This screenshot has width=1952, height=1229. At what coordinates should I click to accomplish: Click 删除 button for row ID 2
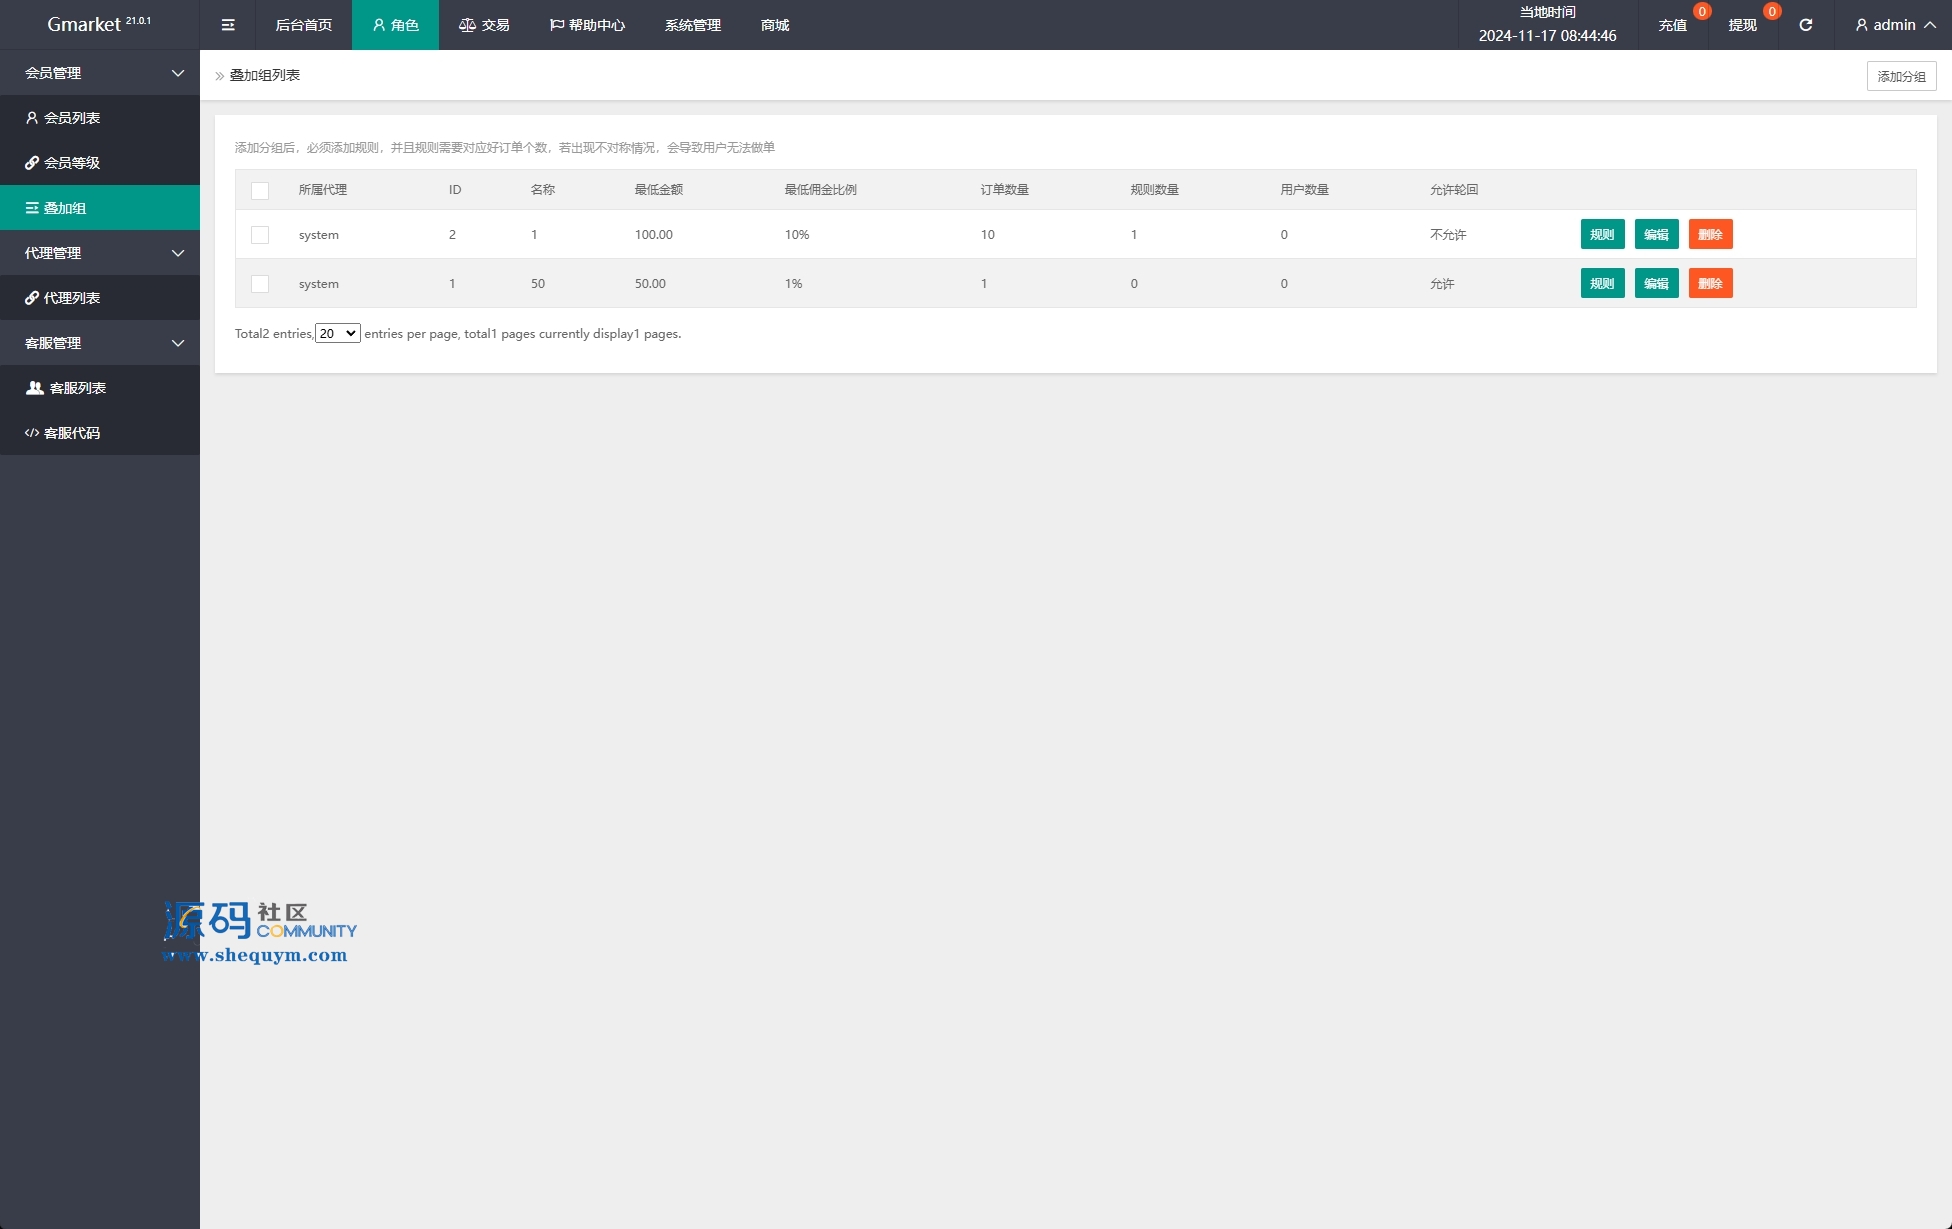[1709, 235]
